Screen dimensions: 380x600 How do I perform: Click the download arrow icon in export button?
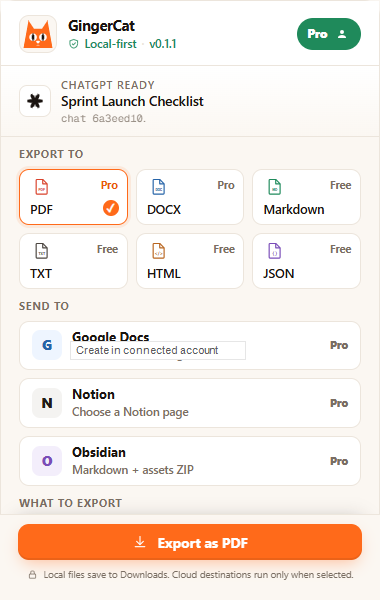(x=140, y=542)
